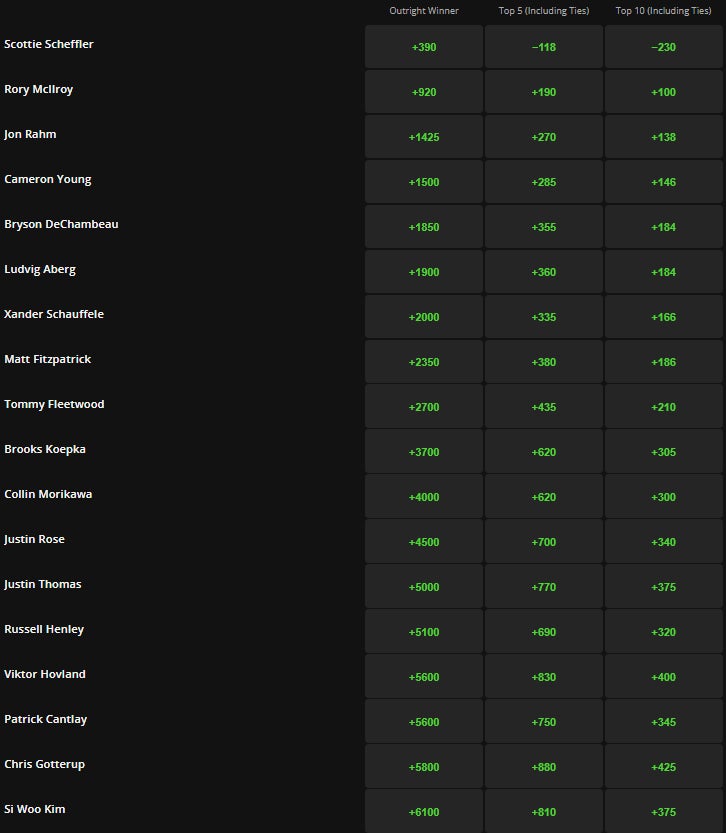Pick Viktor Hovland Top 5 +830
This screenshot has height=833, width=726.
[x=544, y=677]
